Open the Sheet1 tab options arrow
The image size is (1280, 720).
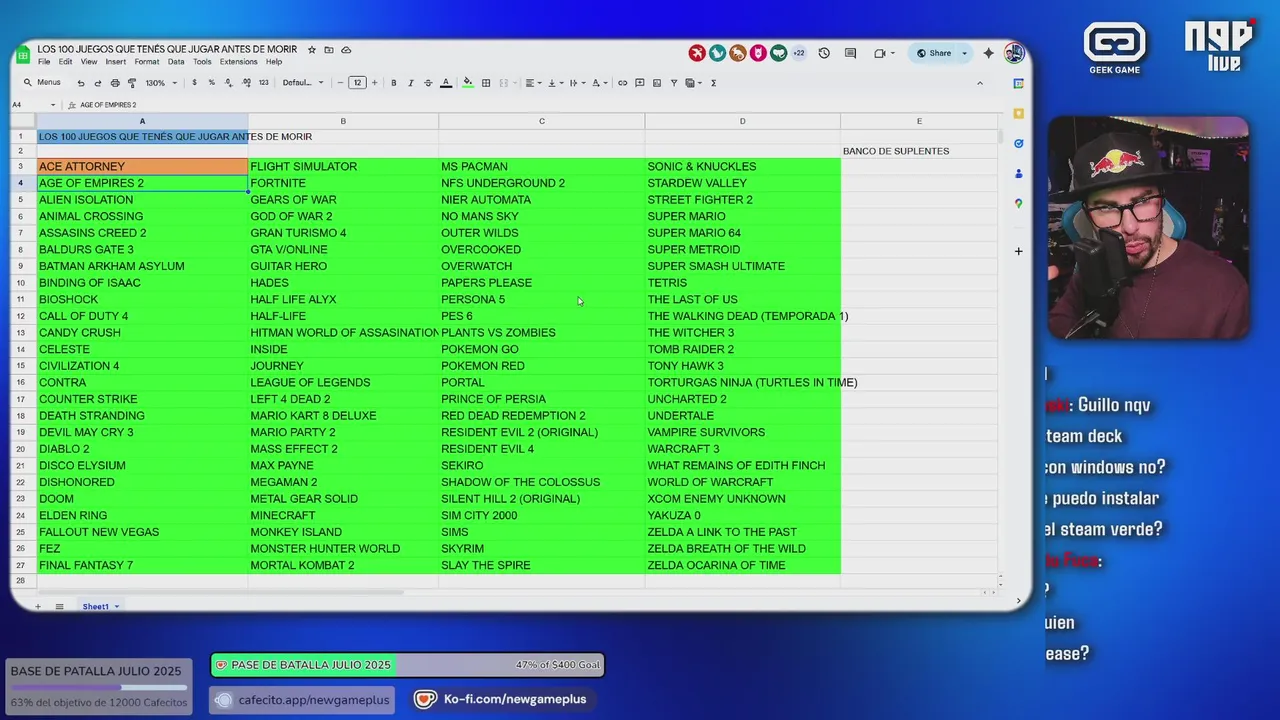pos(116,607)
